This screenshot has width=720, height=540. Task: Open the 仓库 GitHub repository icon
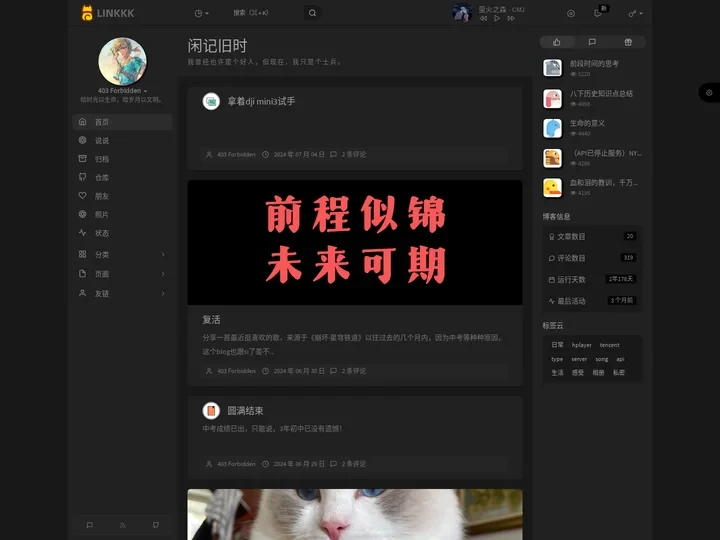tap(82, 177)
